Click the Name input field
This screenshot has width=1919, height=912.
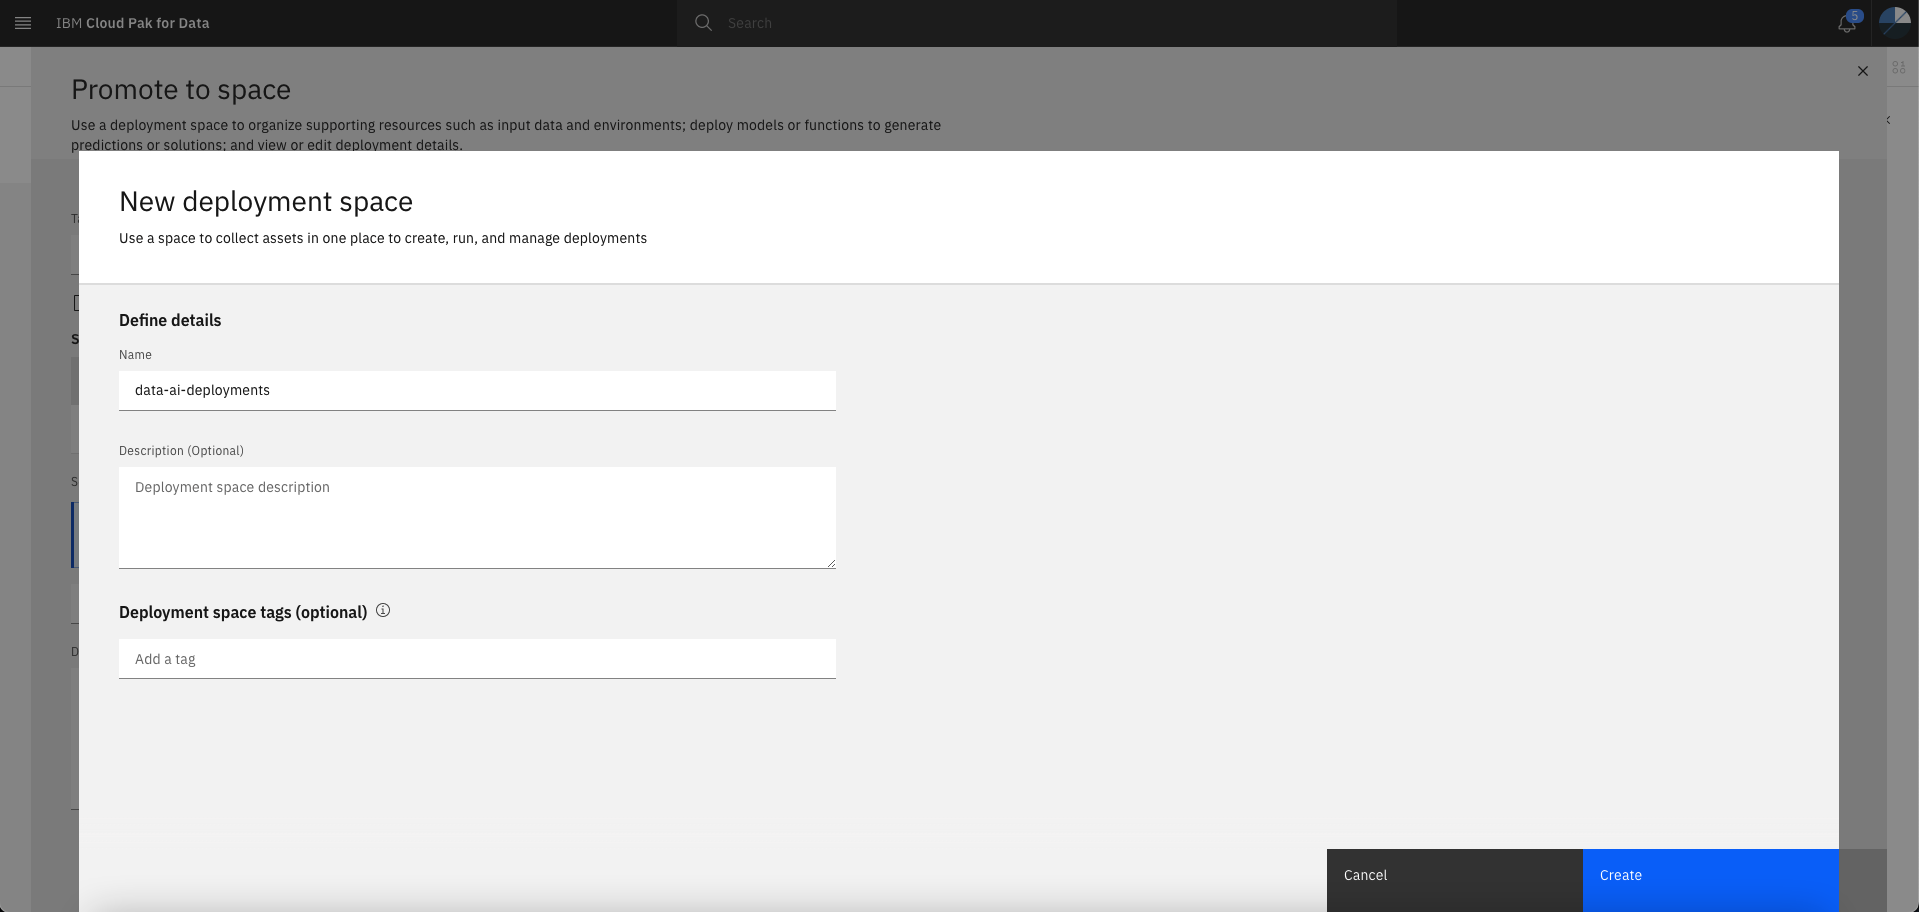(477, 391)
